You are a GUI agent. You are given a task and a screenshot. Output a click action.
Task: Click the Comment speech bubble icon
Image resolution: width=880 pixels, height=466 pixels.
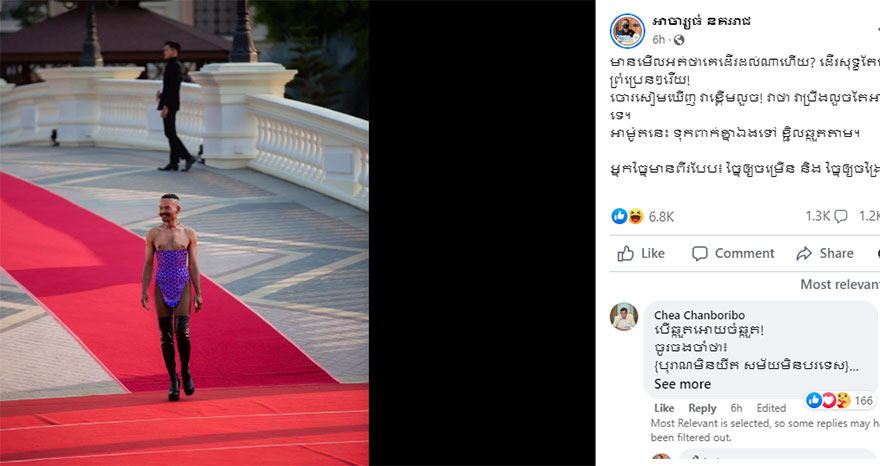tap(699, 254)
